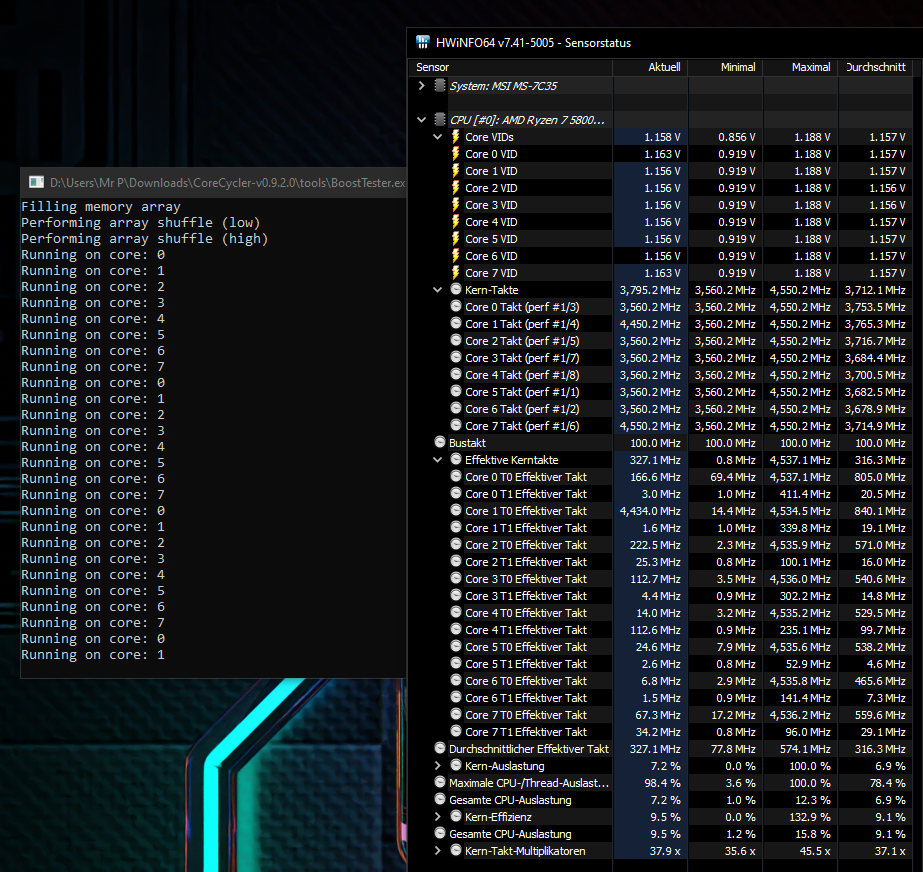Click the icon for Core 0 T0 Effektiver Takt
This screenshot has width=923, height=872.
tap(456, 476)
